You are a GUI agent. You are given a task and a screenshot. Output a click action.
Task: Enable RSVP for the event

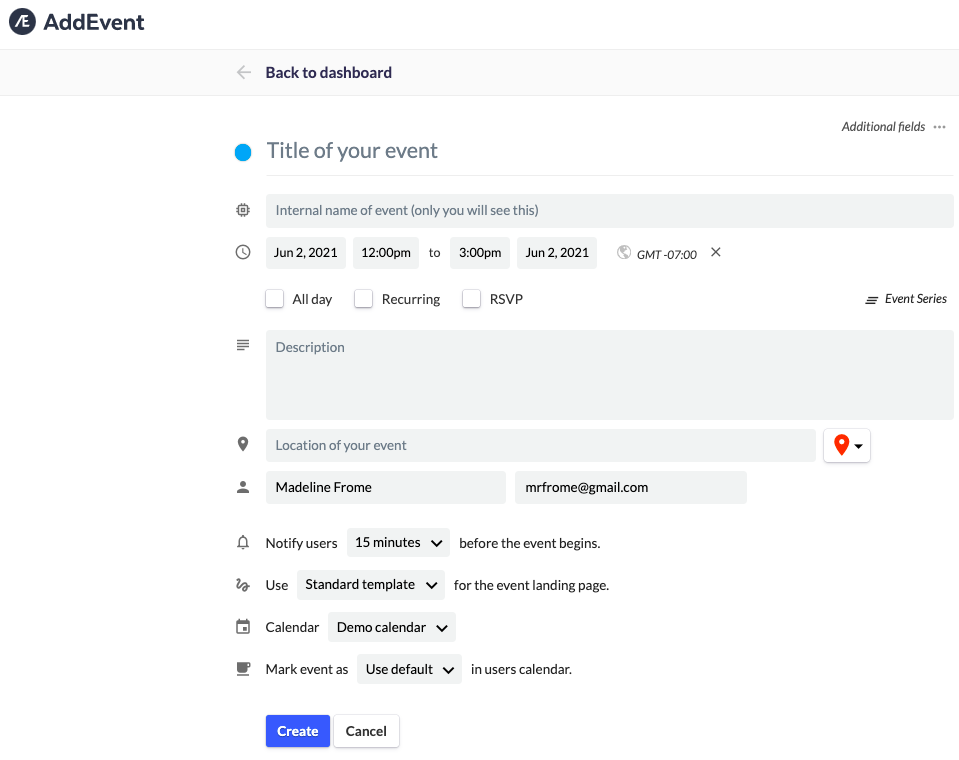[x=471, y=298]
